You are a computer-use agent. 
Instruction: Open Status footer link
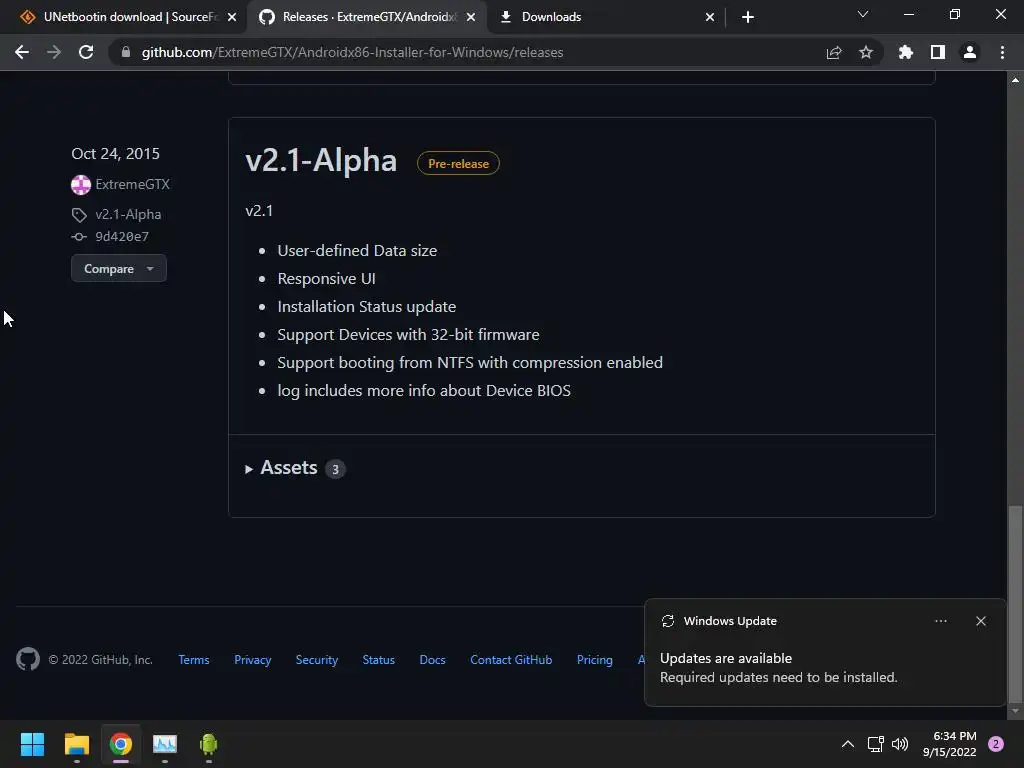coord(379,660)
